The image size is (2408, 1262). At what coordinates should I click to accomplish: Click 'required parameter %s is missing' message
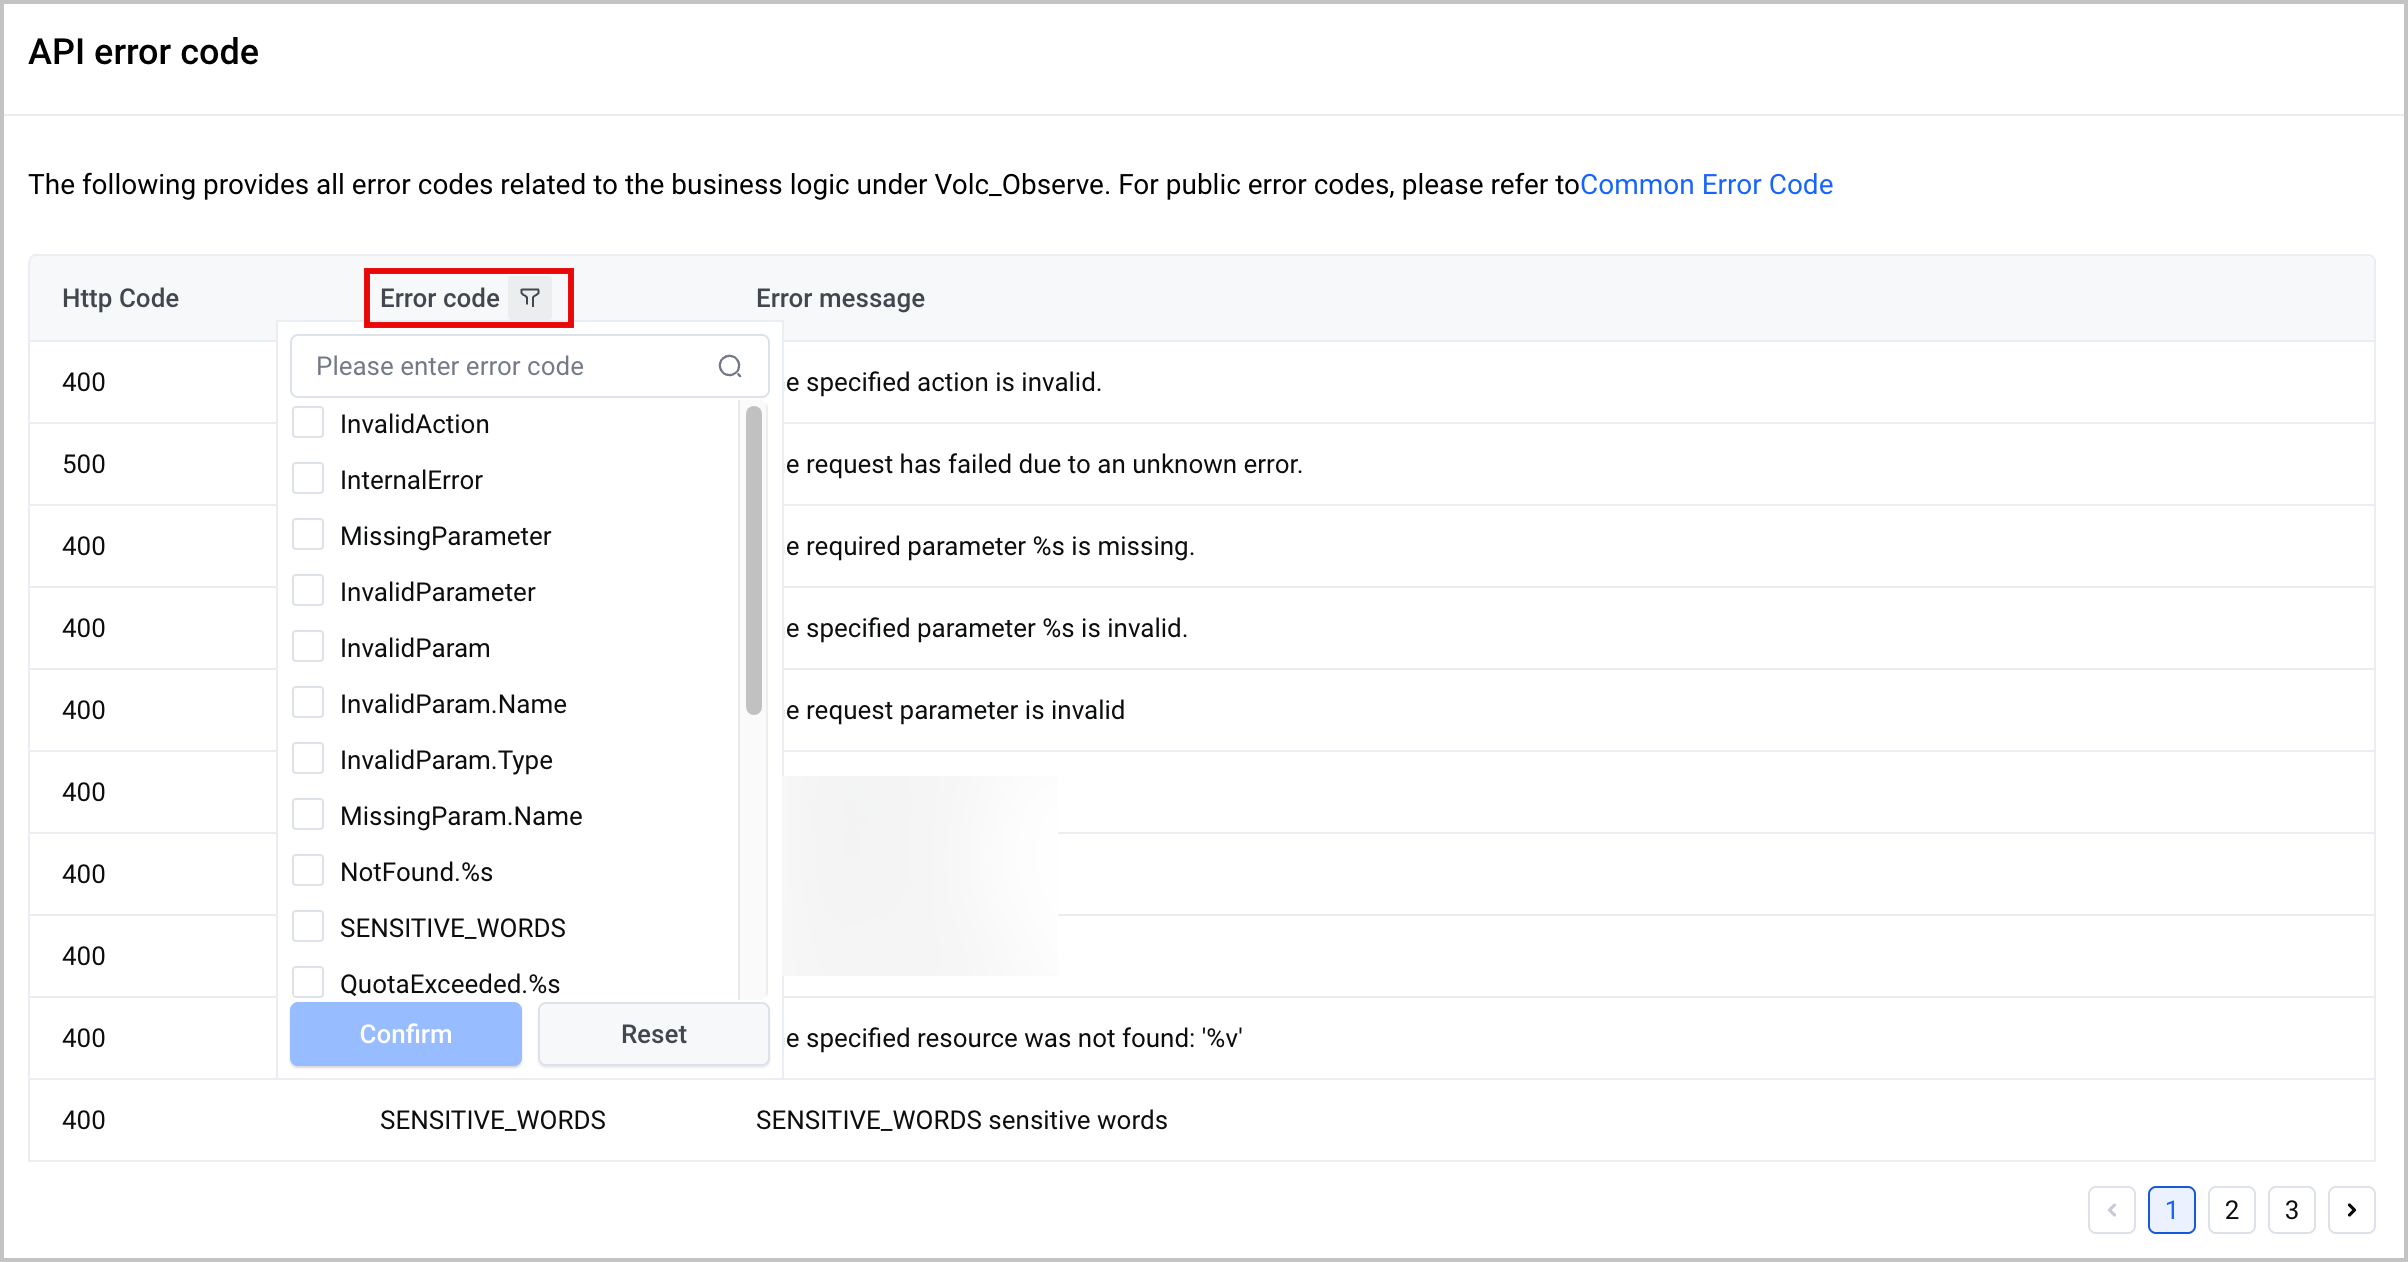click(990, 546)
